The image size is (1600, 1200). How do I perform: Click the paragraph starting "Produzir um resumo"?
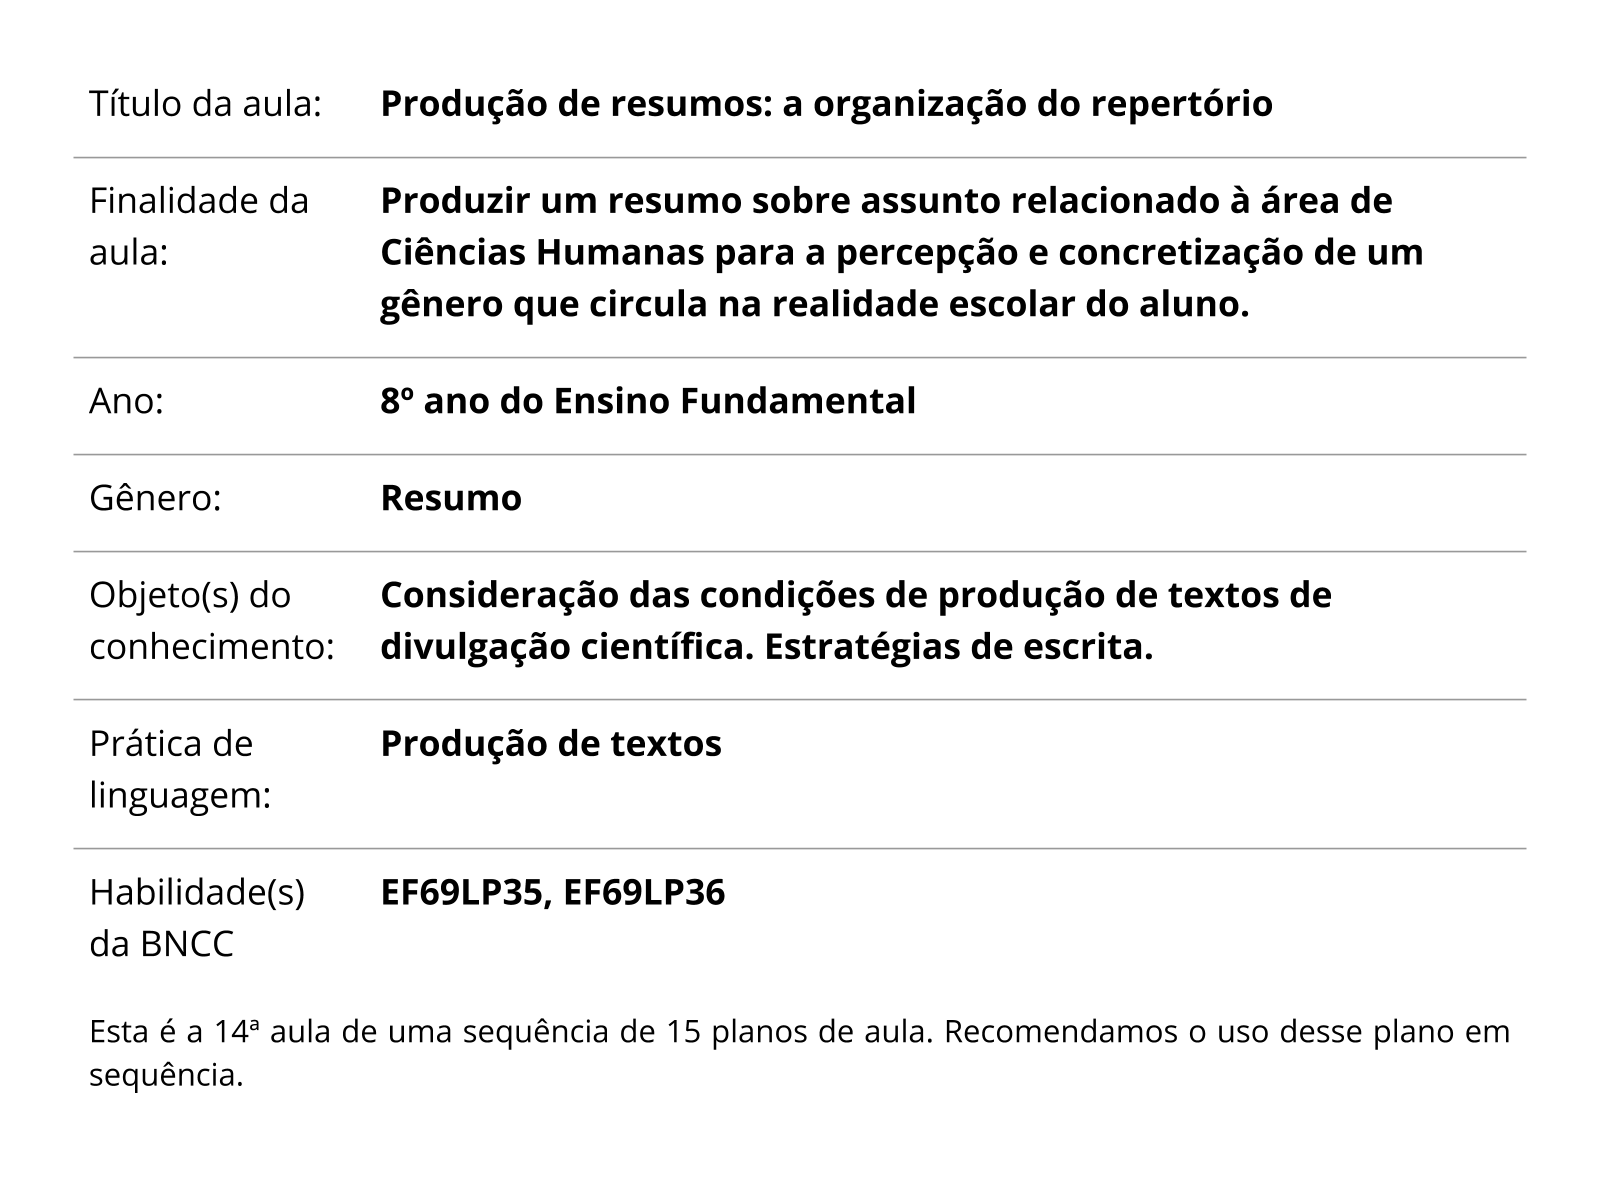(x=900, y=252)
